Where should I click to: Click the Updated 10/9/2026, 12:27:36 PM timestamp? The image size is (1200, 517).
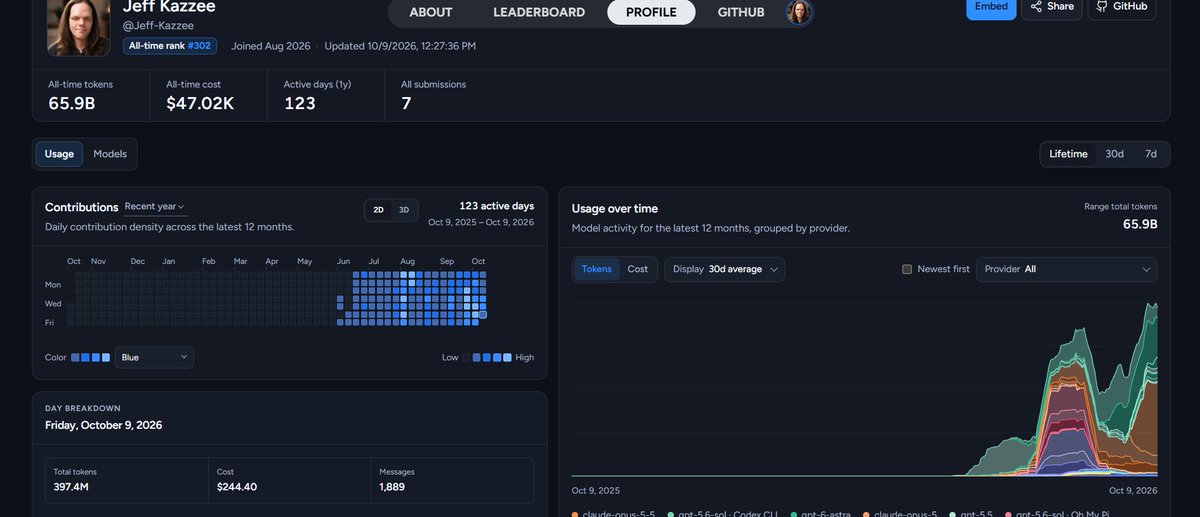[x=400, y=46]
